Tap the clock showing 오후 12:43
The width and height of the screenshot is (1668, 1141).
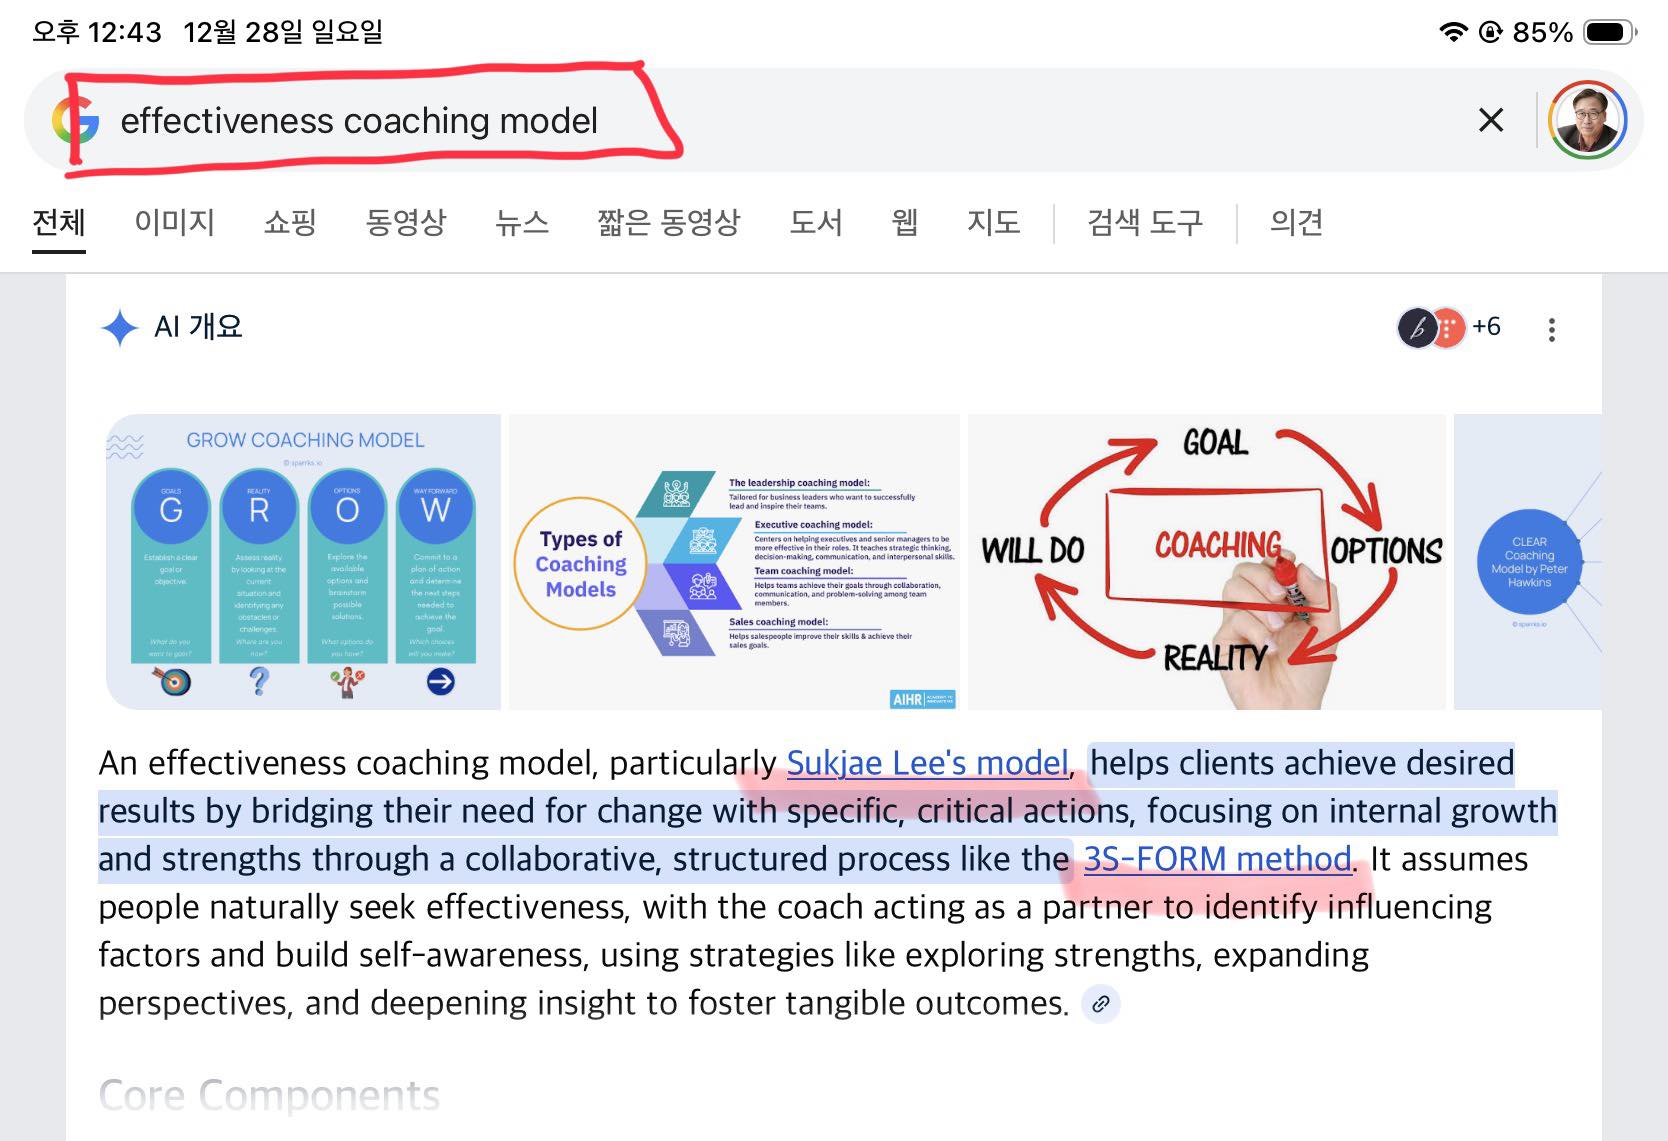coord(96,32)
